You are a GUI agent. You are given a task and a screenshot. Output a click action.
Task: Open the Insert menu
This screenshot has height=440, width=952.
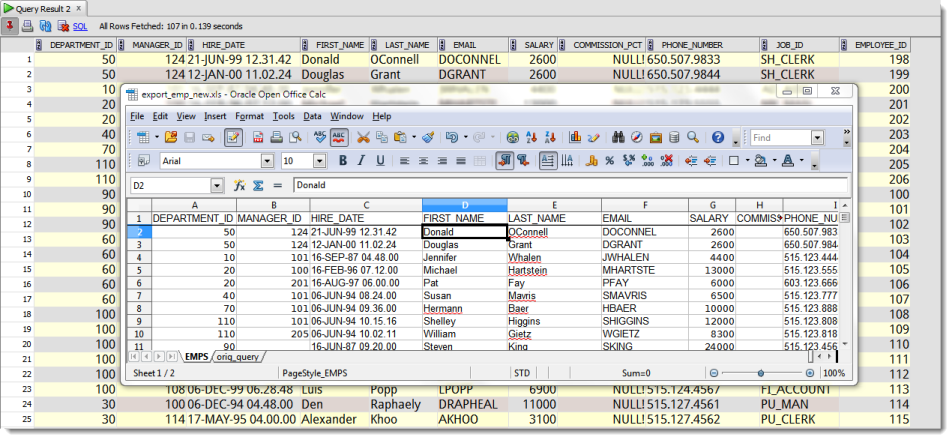click(x=215, y=116)
